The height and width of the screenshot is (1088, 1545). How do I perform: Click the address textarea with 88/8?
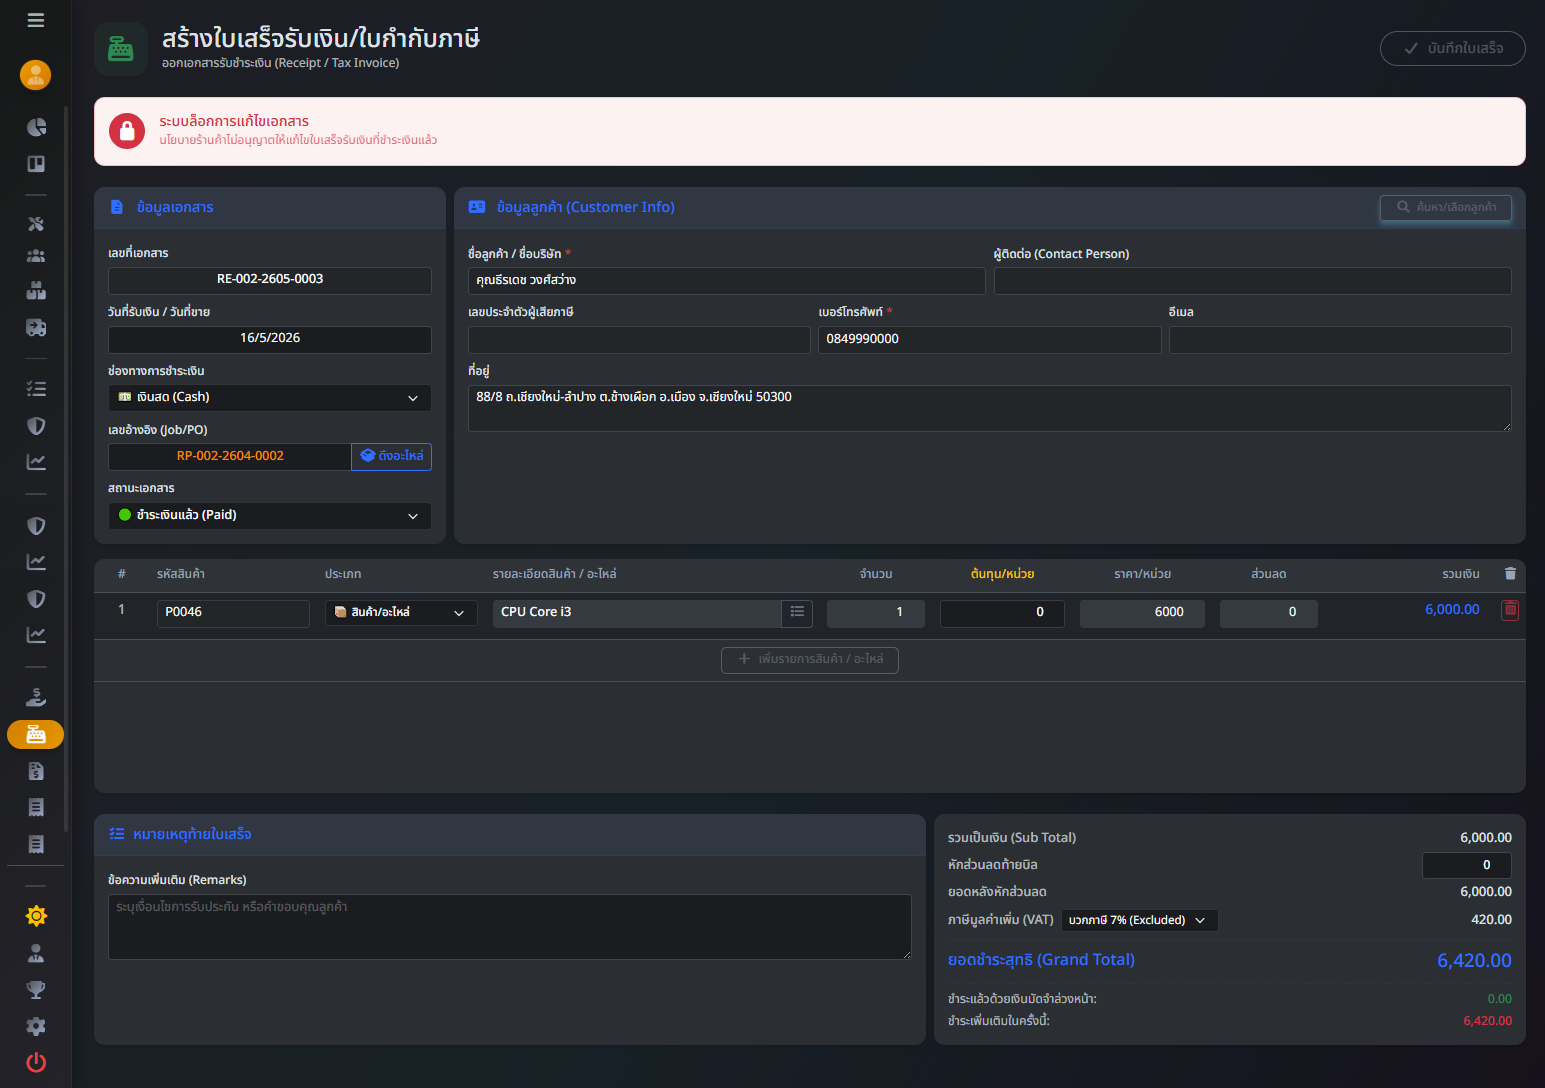pos(990,408)
